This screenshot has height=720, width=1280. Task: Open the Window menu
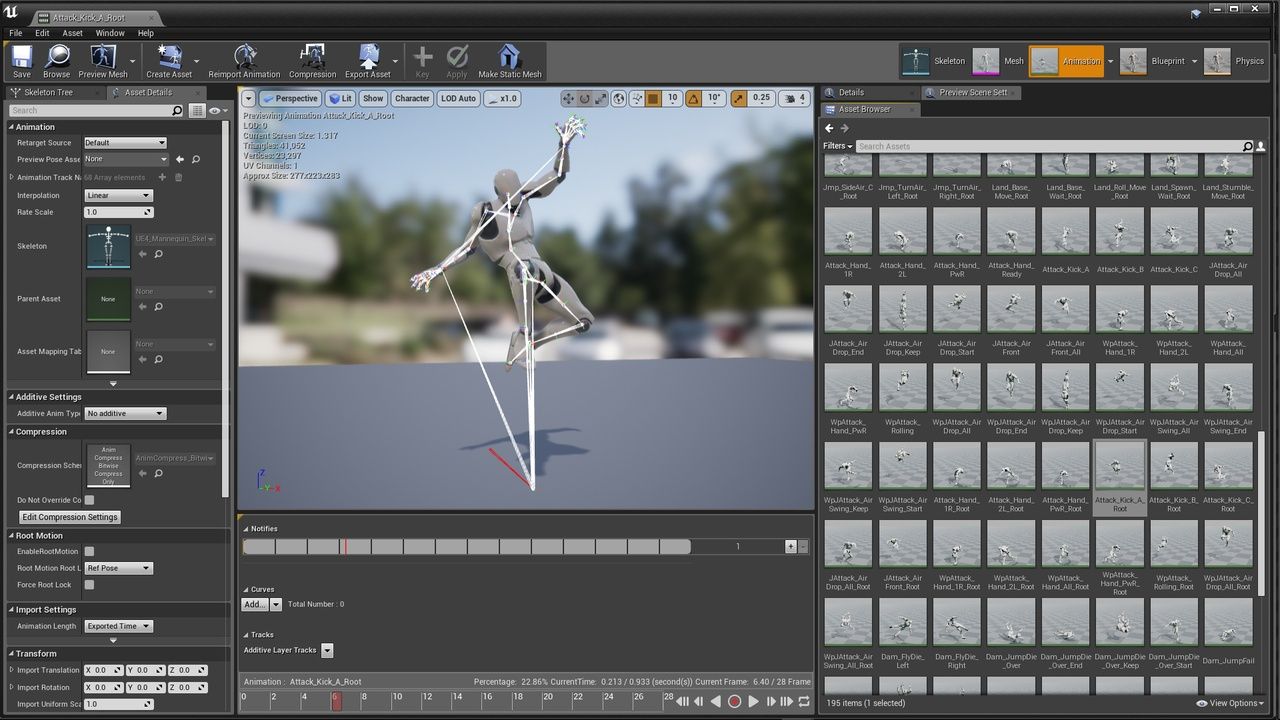[x=110, y=33]
